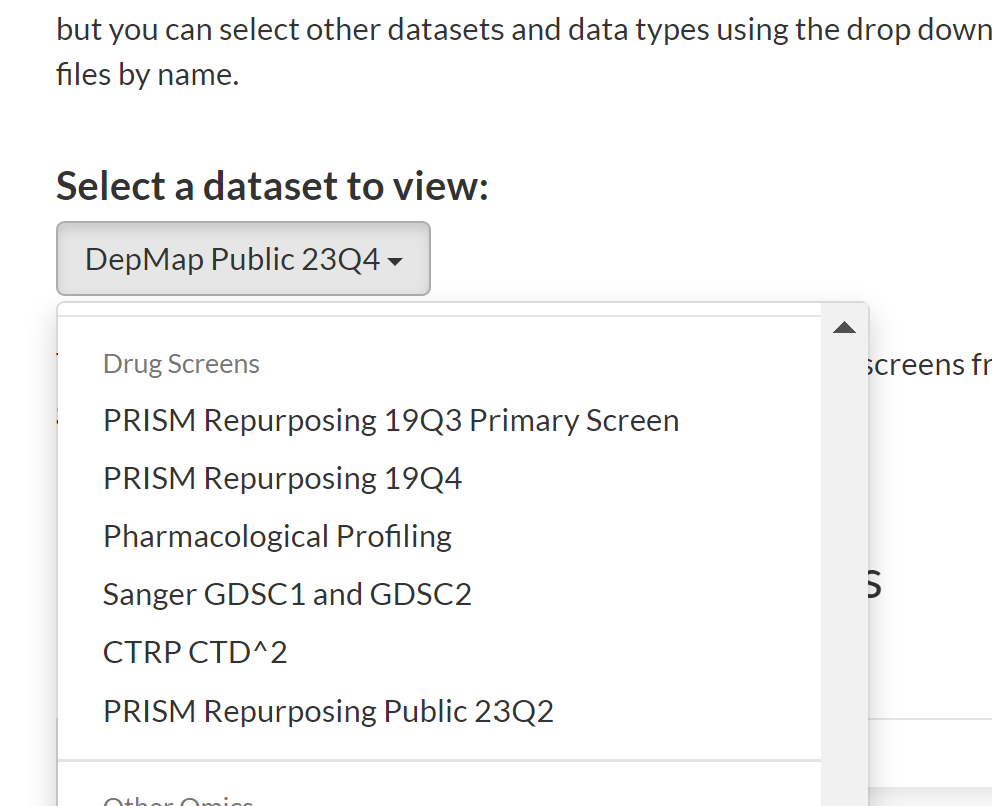Click the 'but you can select other datasets' sentence
The height and width of the screenshot is (806, 992).
[524, 29]
